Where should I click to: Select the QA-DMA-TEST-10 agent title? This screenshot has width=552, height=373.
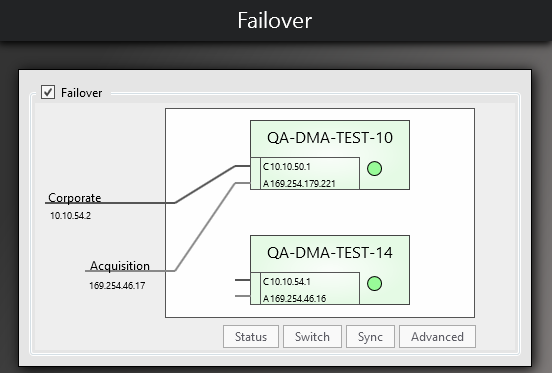tap(330, 138)
